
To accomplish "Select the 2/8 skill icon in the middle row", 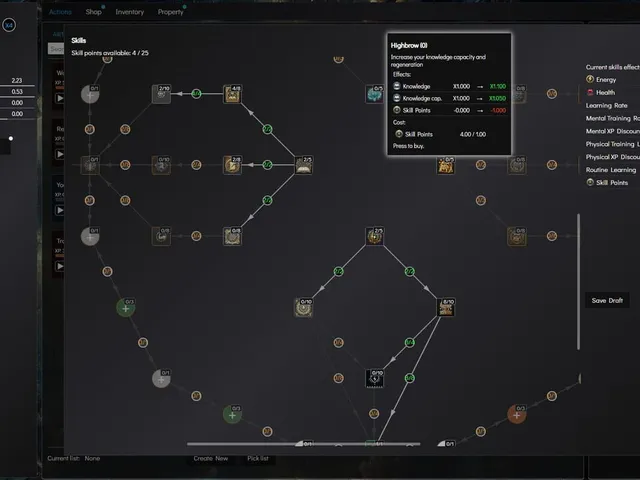I will (232, 165).
